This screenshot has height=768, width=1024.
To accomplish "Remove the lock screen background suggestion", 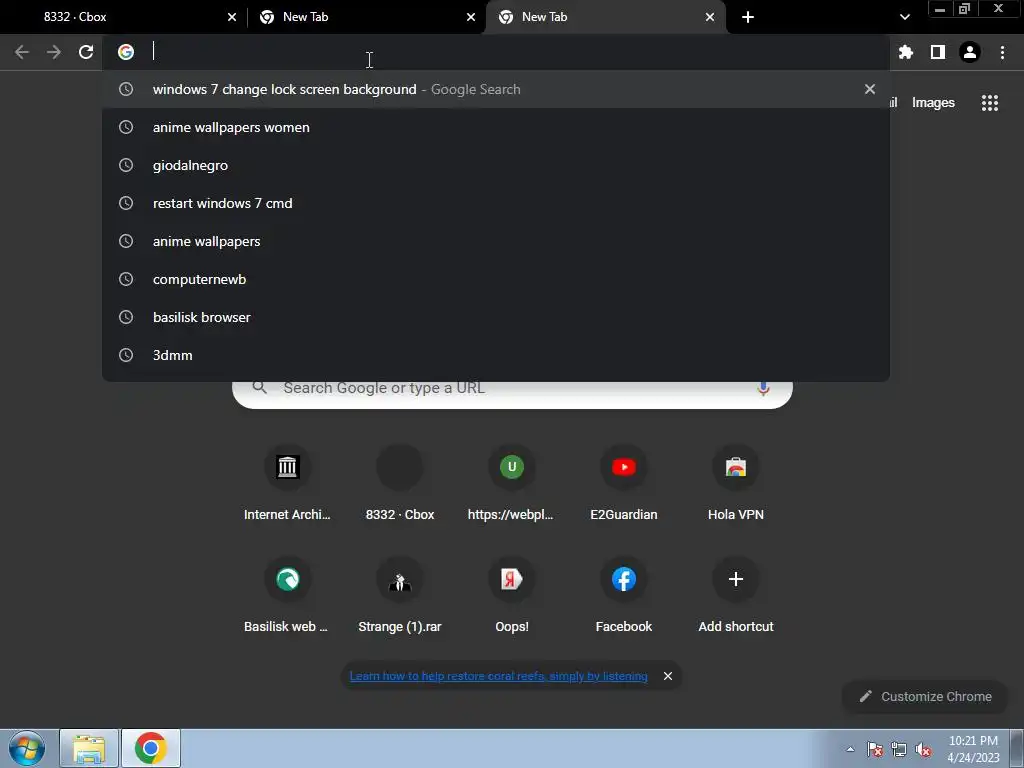I will tap(869, 89).
